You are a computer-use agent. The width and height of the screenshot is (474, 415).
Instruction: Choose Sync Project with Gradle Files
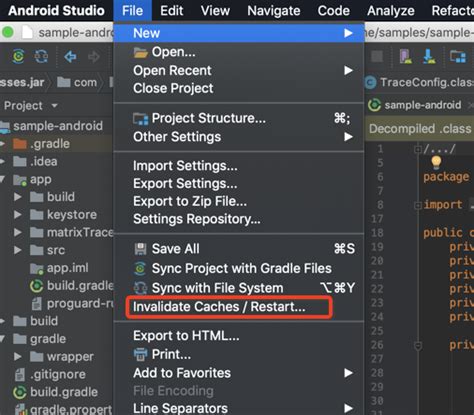tap(239, 268)
